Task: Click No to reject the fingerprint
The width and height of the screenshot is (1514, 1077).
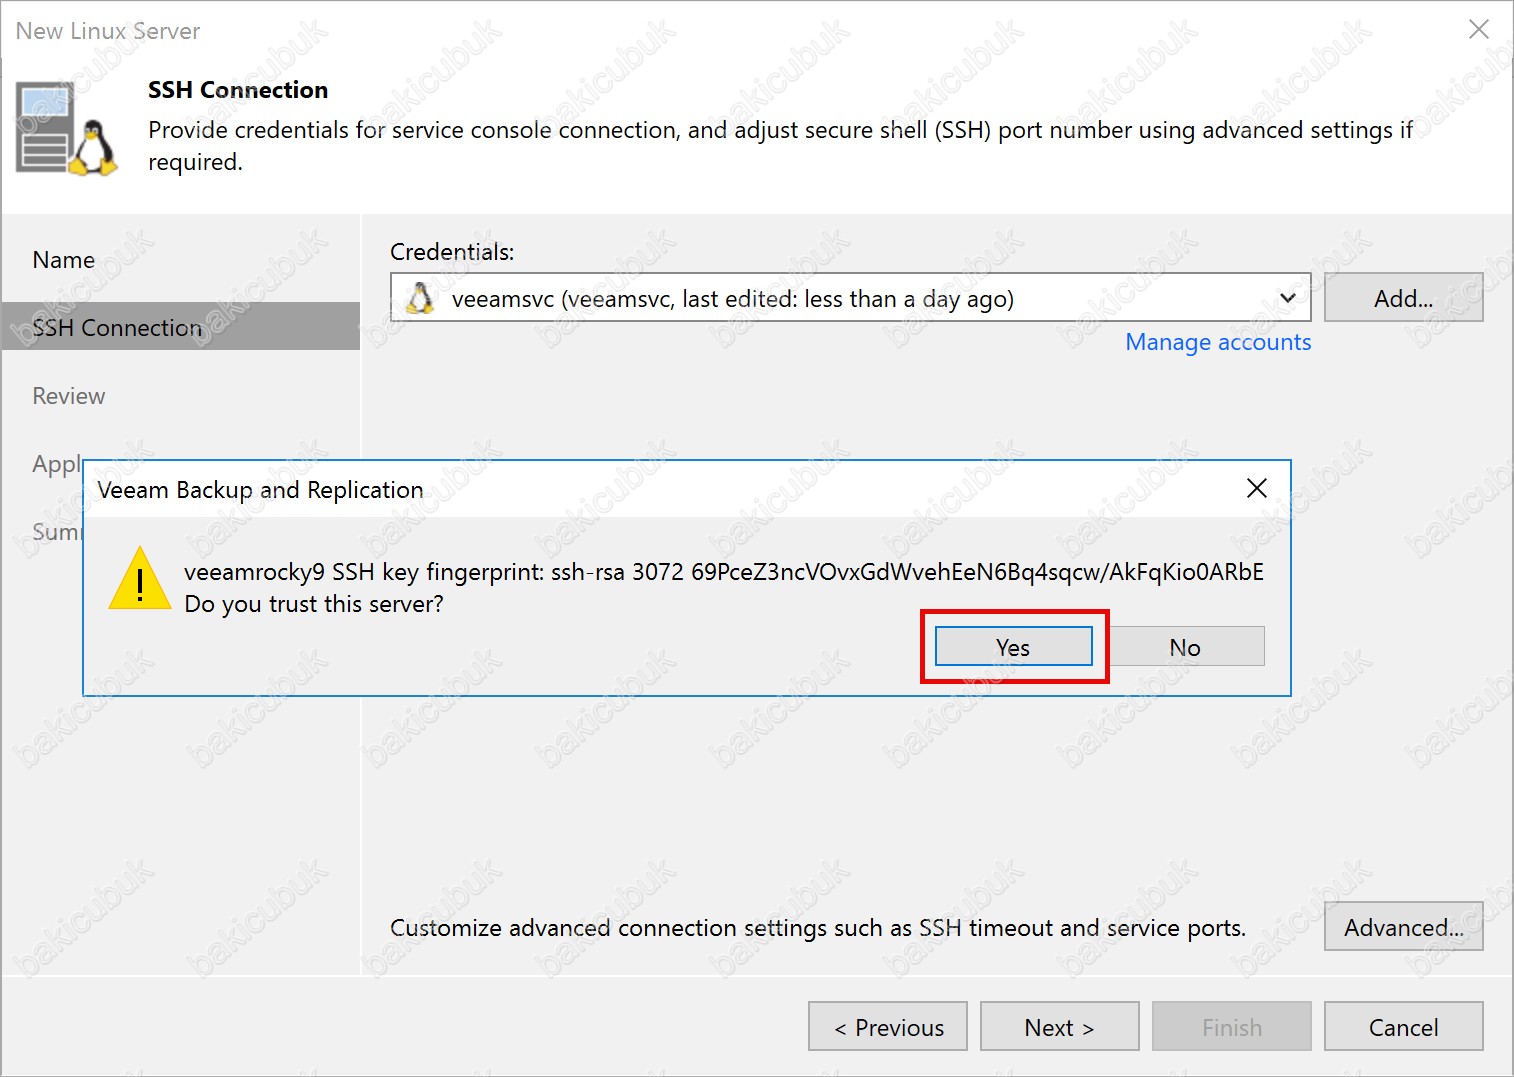Action: coord(1185,647)
